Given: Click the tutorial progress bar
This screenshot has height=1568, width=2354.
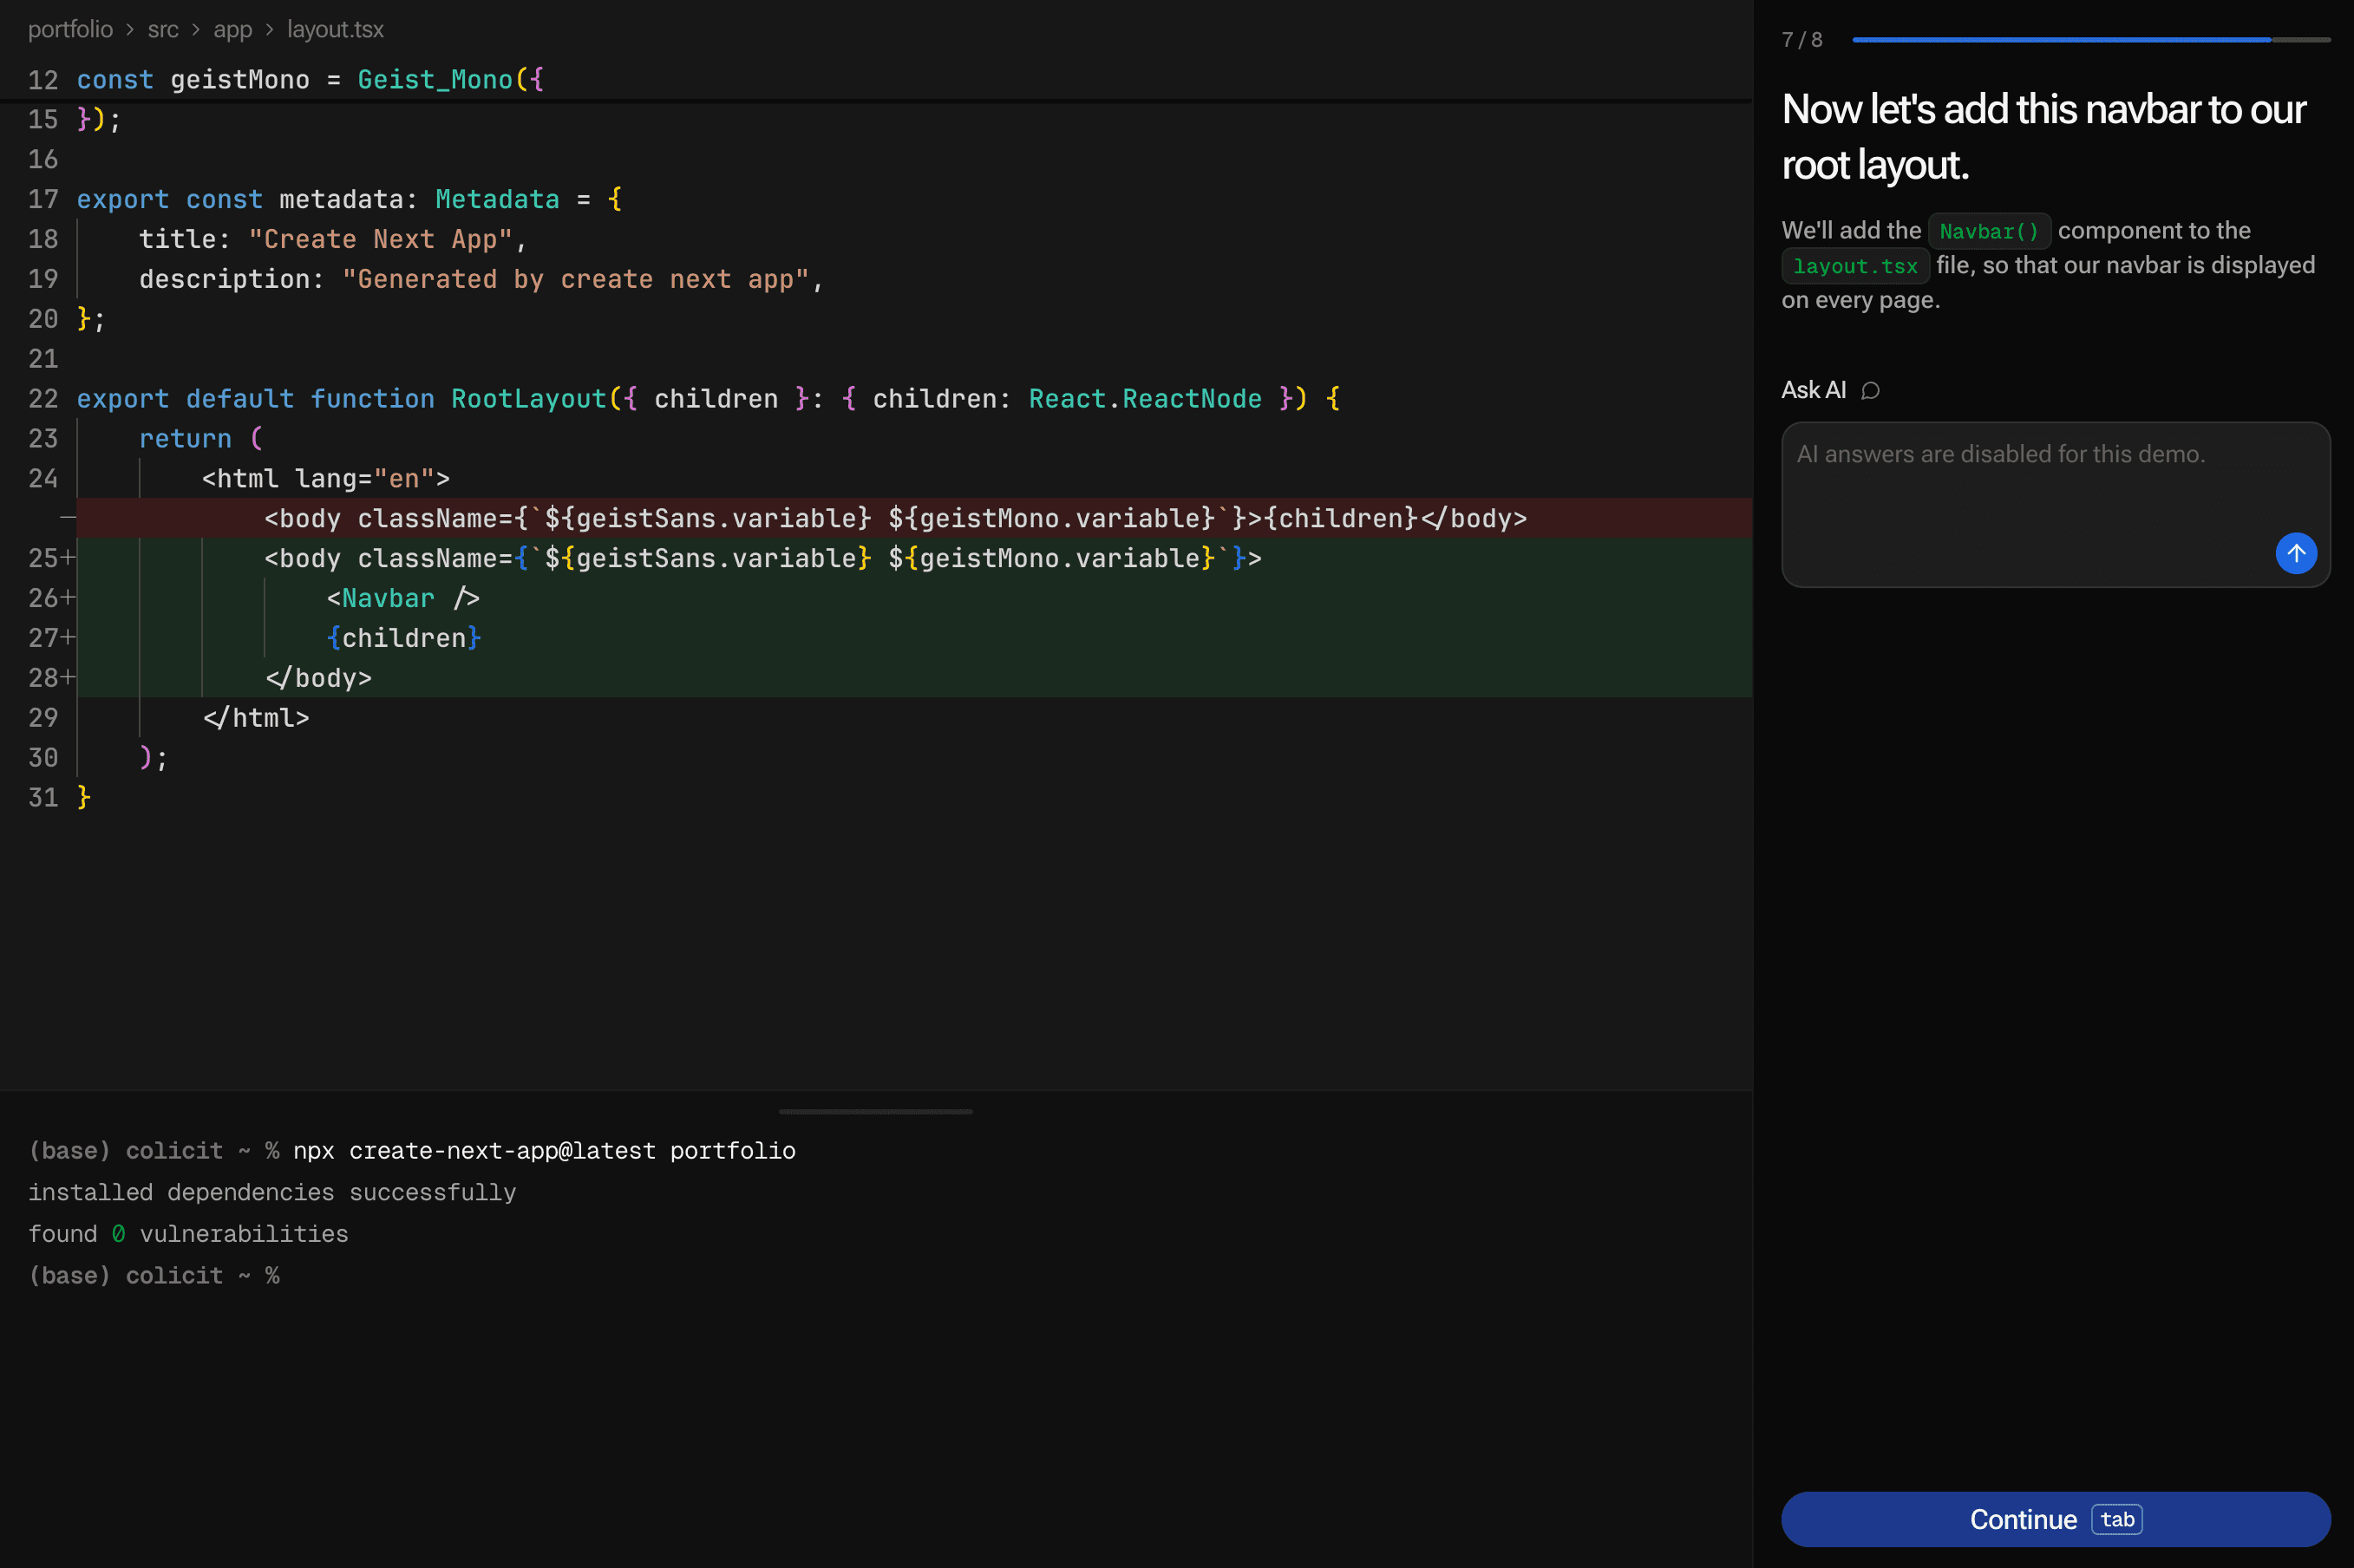Looking at the screenshot, I should (x=2091, y=40).
